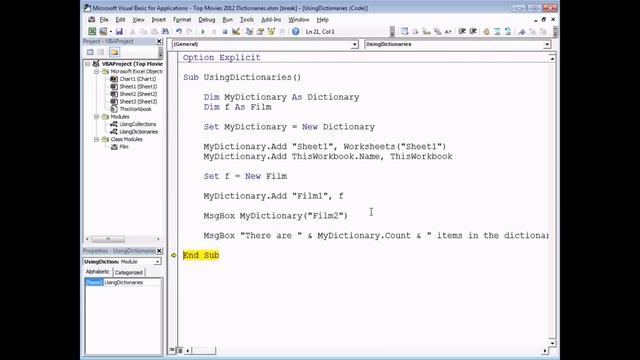
Task: Toggle Bookmark with the blue flag icon
Action: coord(522,31)
